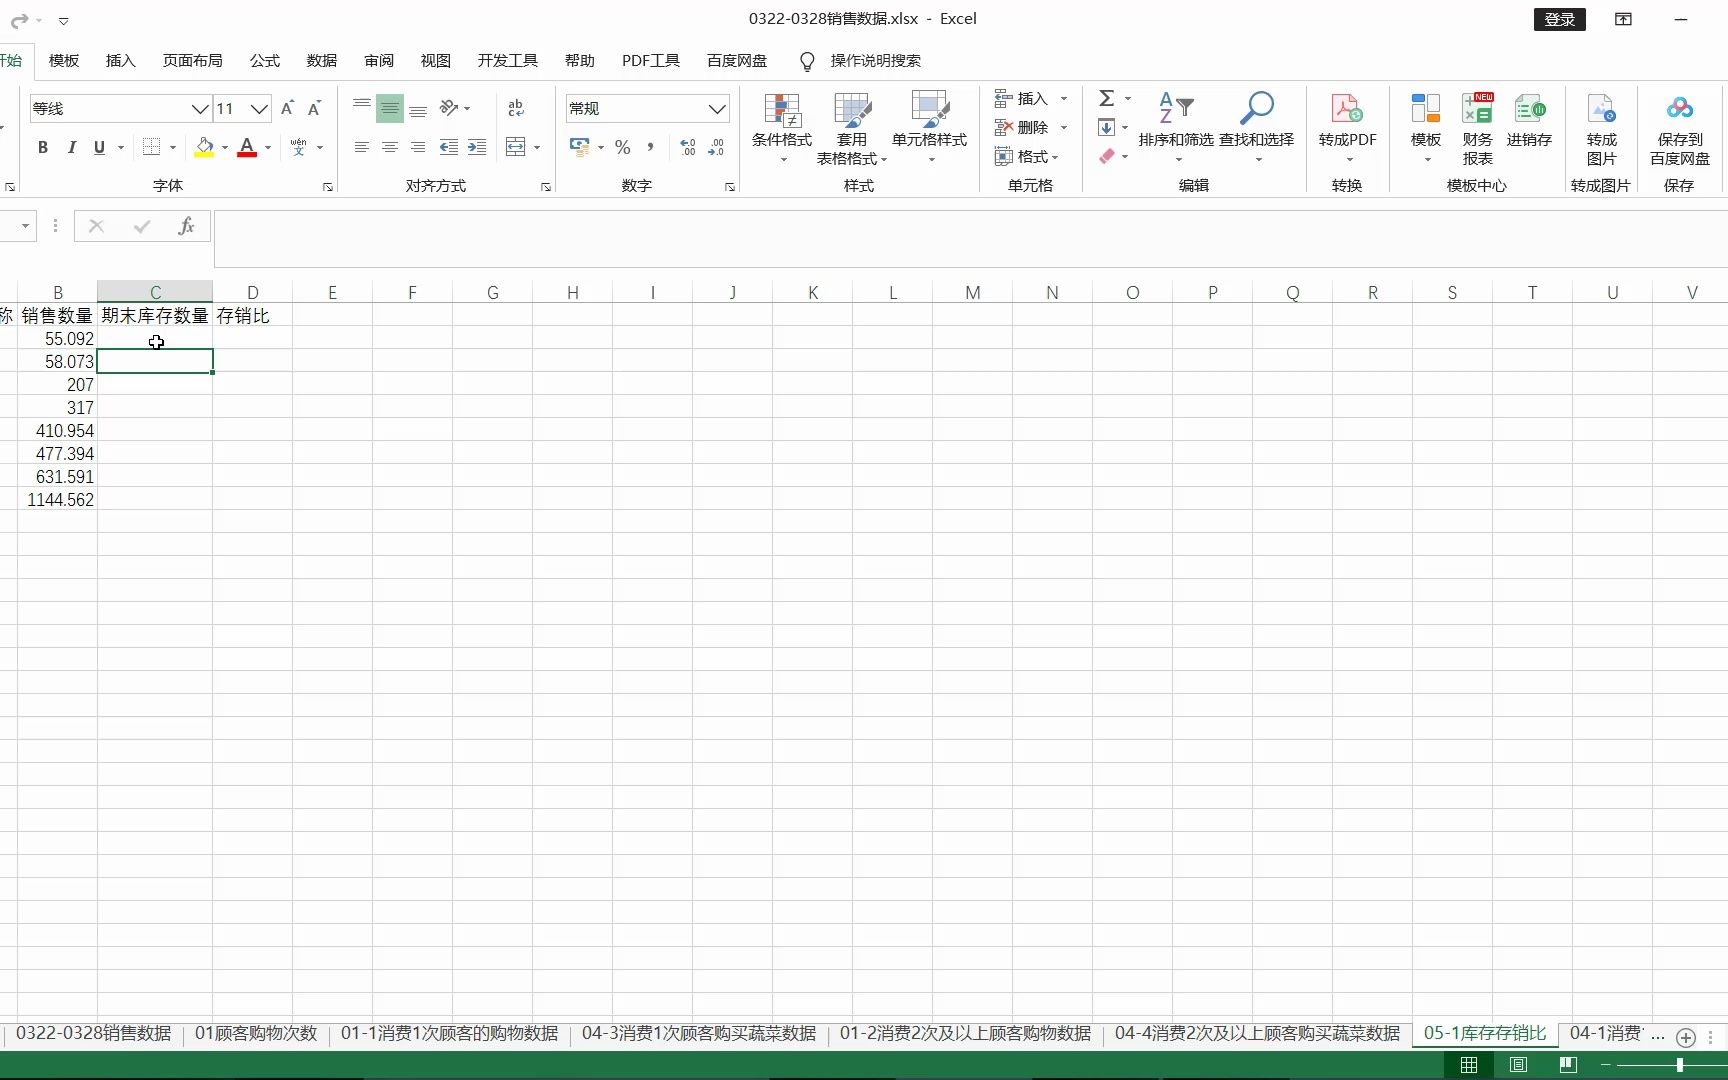Viewport: 1728px width, 1080px height.
Task: Select column C header
Action: coord(155,292)
